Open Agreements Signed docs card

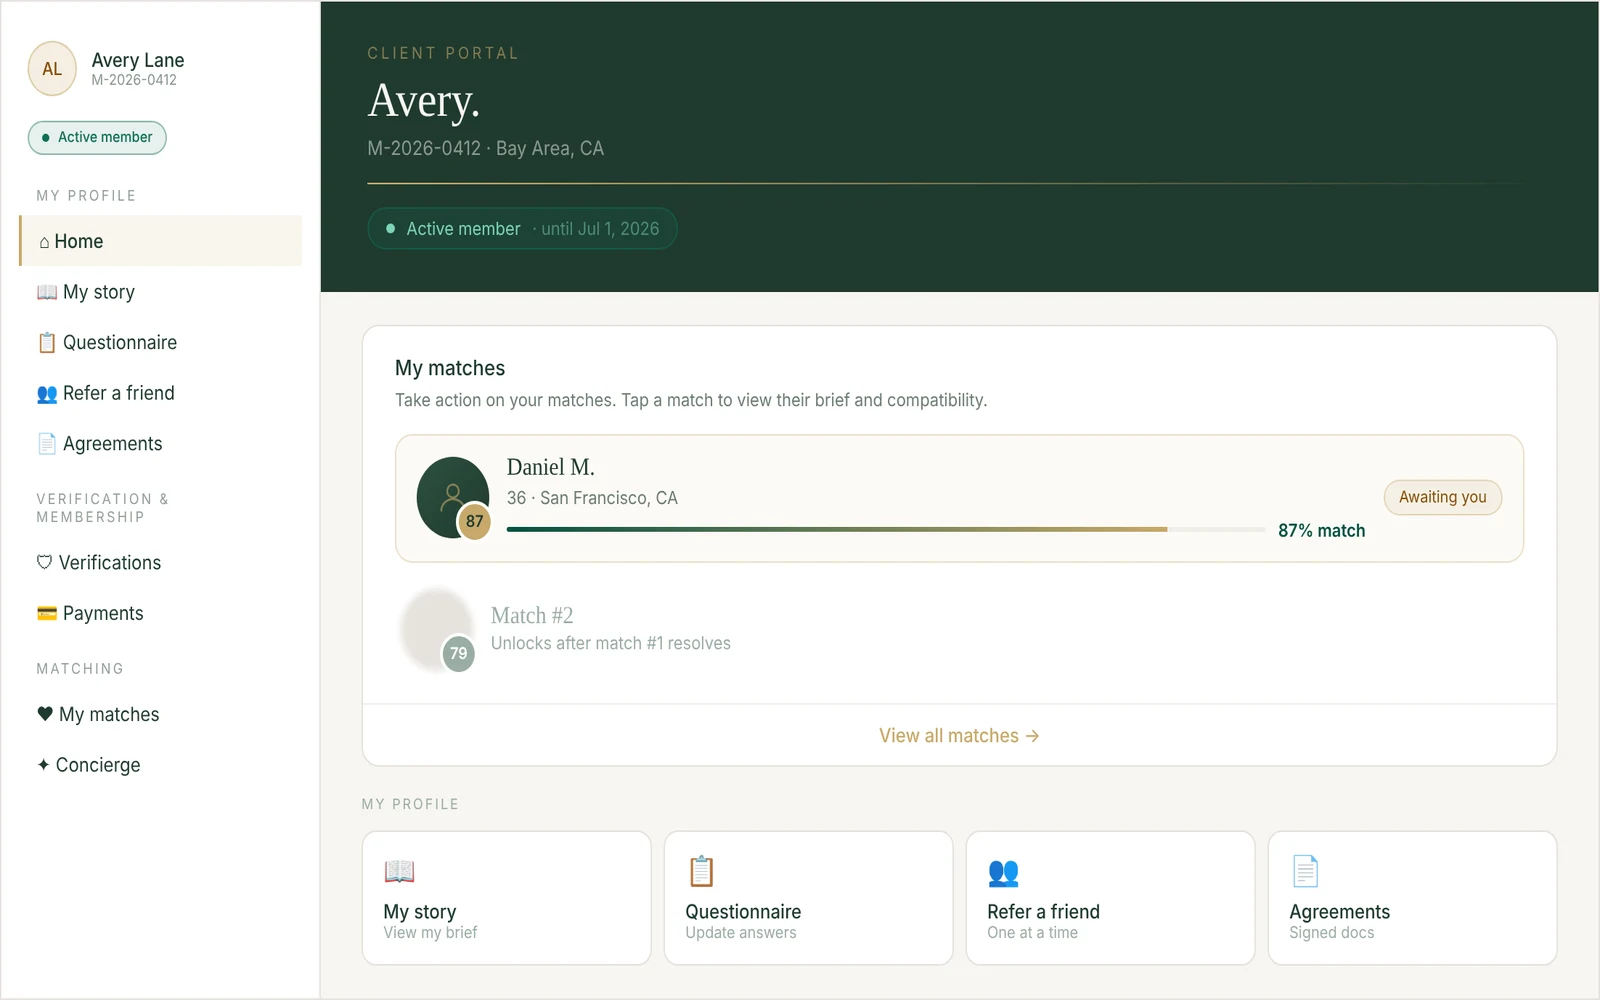click(x=1412, y=898)
